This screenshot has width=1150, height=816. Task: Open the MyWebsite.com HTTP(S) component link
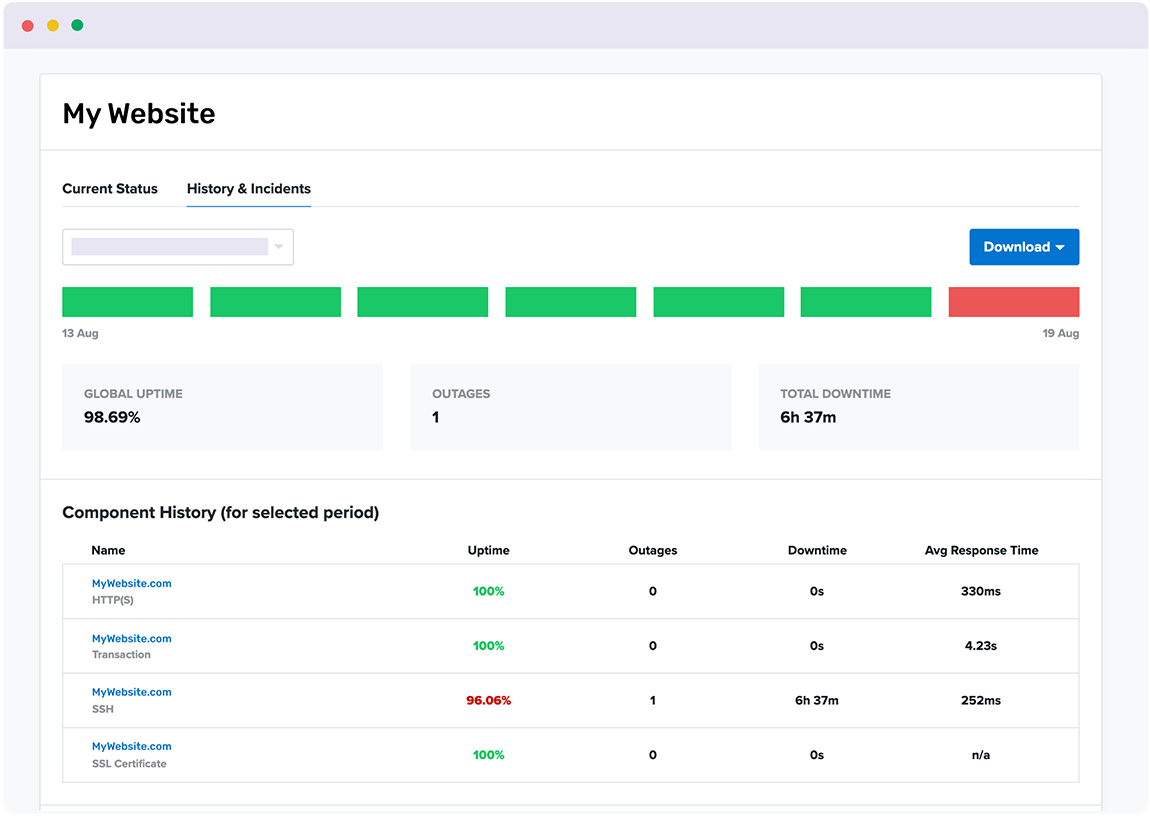coord(131,583)
